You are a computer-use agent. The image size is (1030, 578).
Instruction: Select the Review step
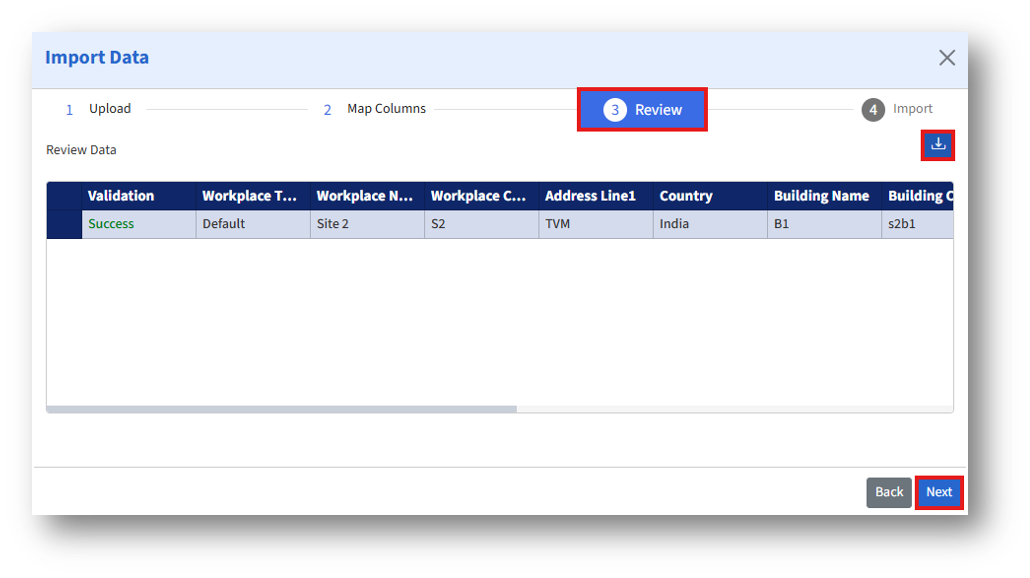click(642, 110)
